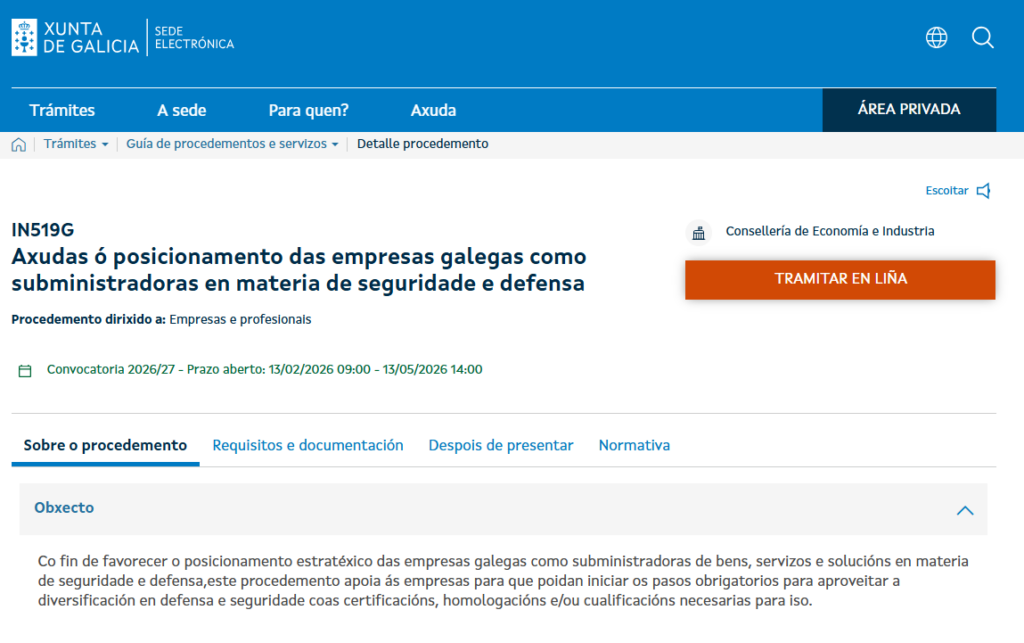Click the Escoitar listen link

pos(946,190)
